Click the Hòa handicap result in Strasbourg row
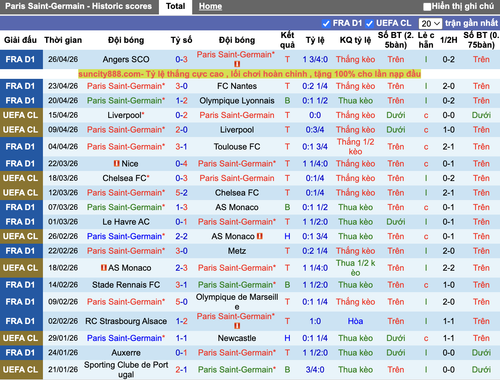This screenshot has height=380, width=500. coord(355,321)
